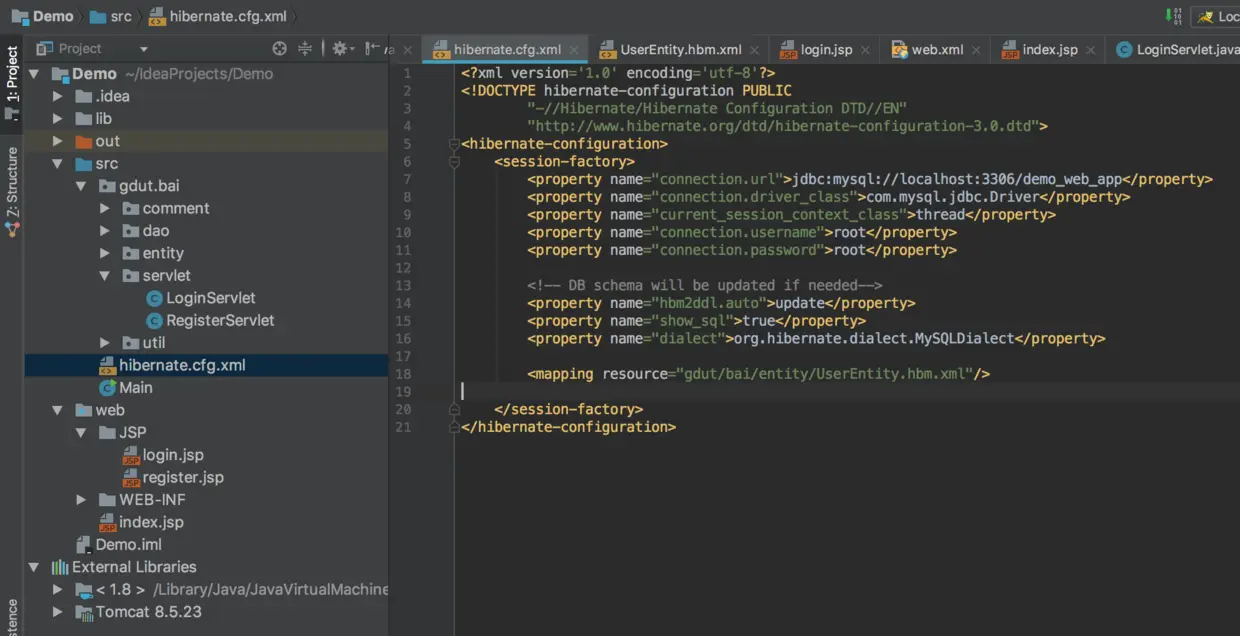Click line number 14 in the editor gutter
The height and width of the screenshot is (636, 1240).
click(403, 302)
